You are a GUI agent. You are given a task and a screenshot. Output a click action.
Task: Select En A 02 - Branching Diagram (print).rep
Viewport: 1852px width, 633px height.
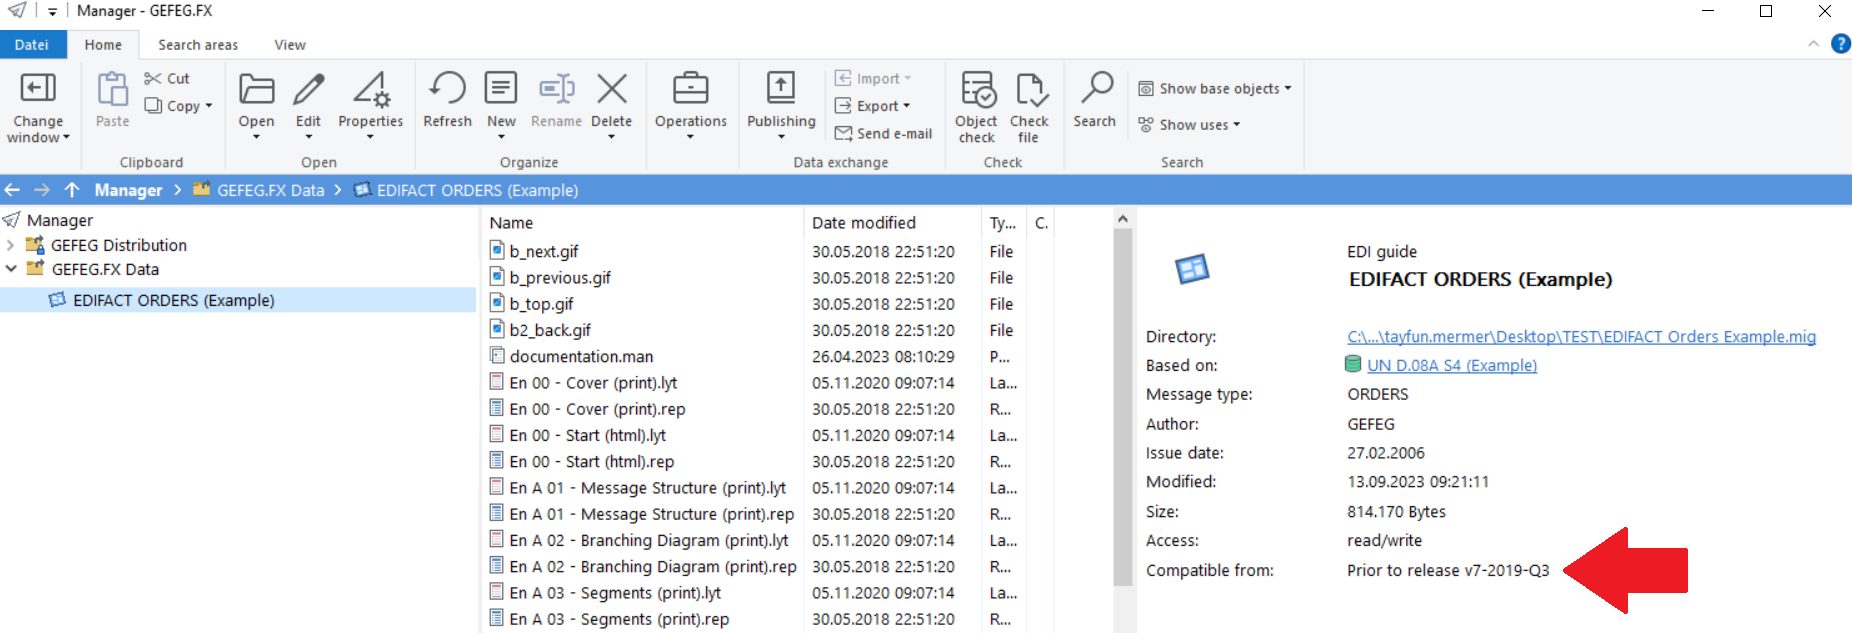pyautogui.click(x=652, y=566)
